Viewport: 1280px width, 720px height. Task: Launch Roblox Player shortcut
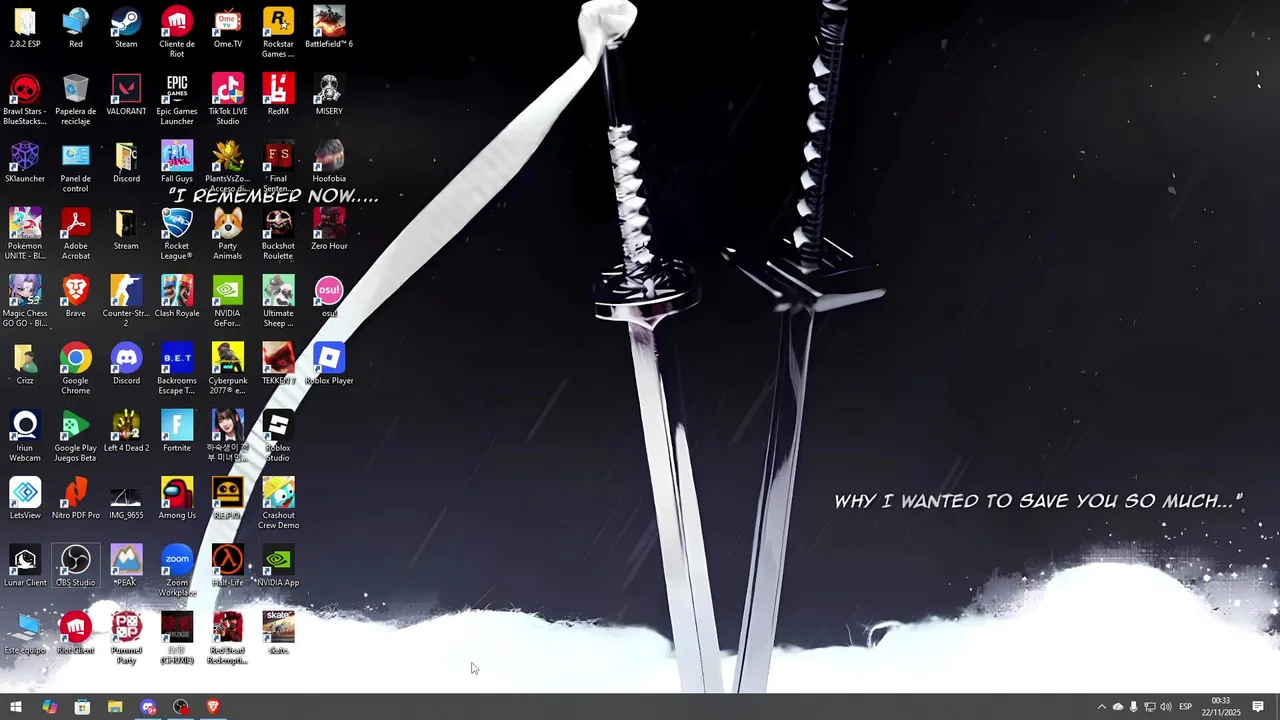click(329, 364)
